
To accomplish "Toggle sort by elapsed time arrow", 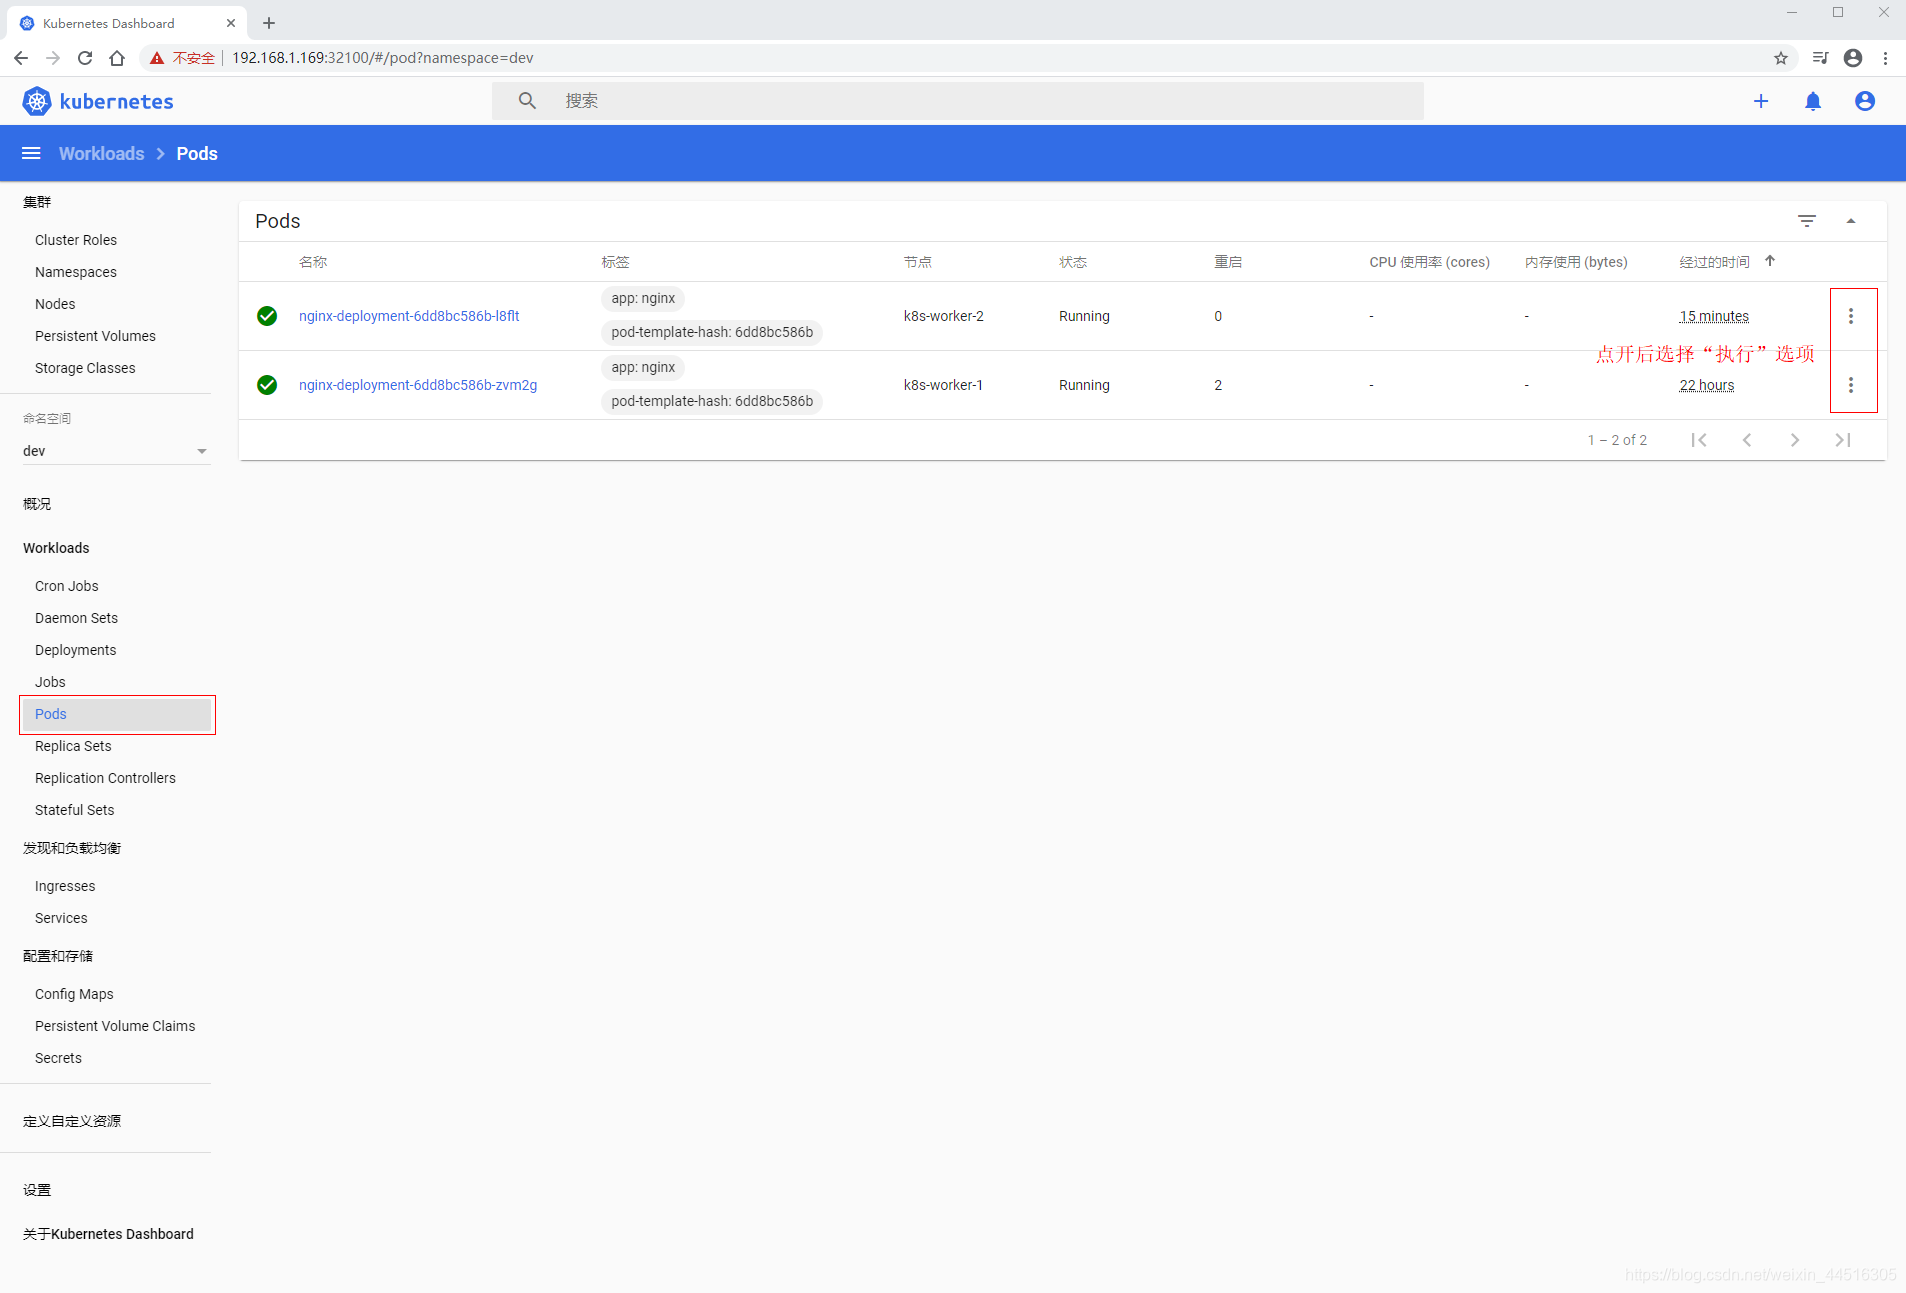I will [x=1770, y=261].
